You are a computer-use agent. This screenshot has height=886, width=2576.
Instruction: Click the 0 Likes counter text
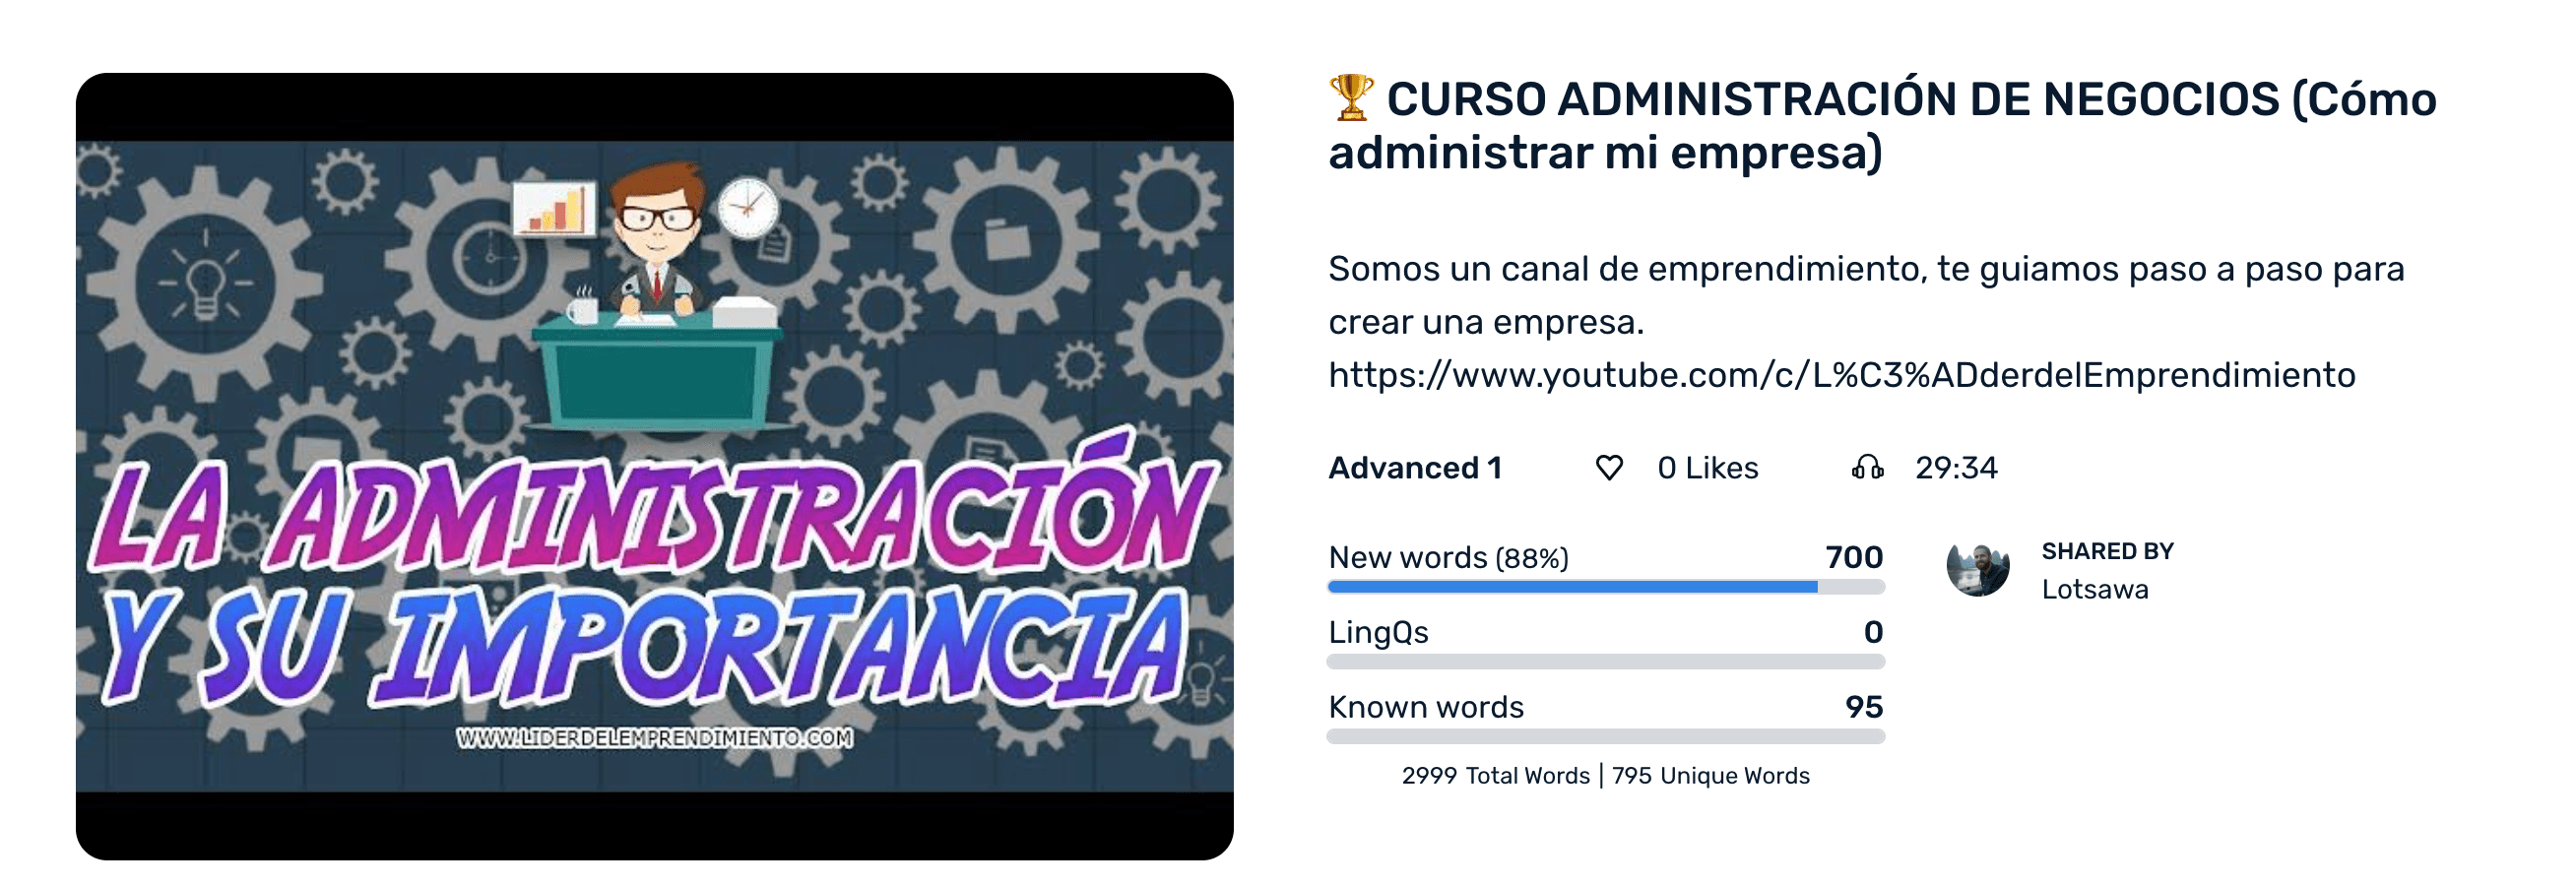coord(1707,467)
